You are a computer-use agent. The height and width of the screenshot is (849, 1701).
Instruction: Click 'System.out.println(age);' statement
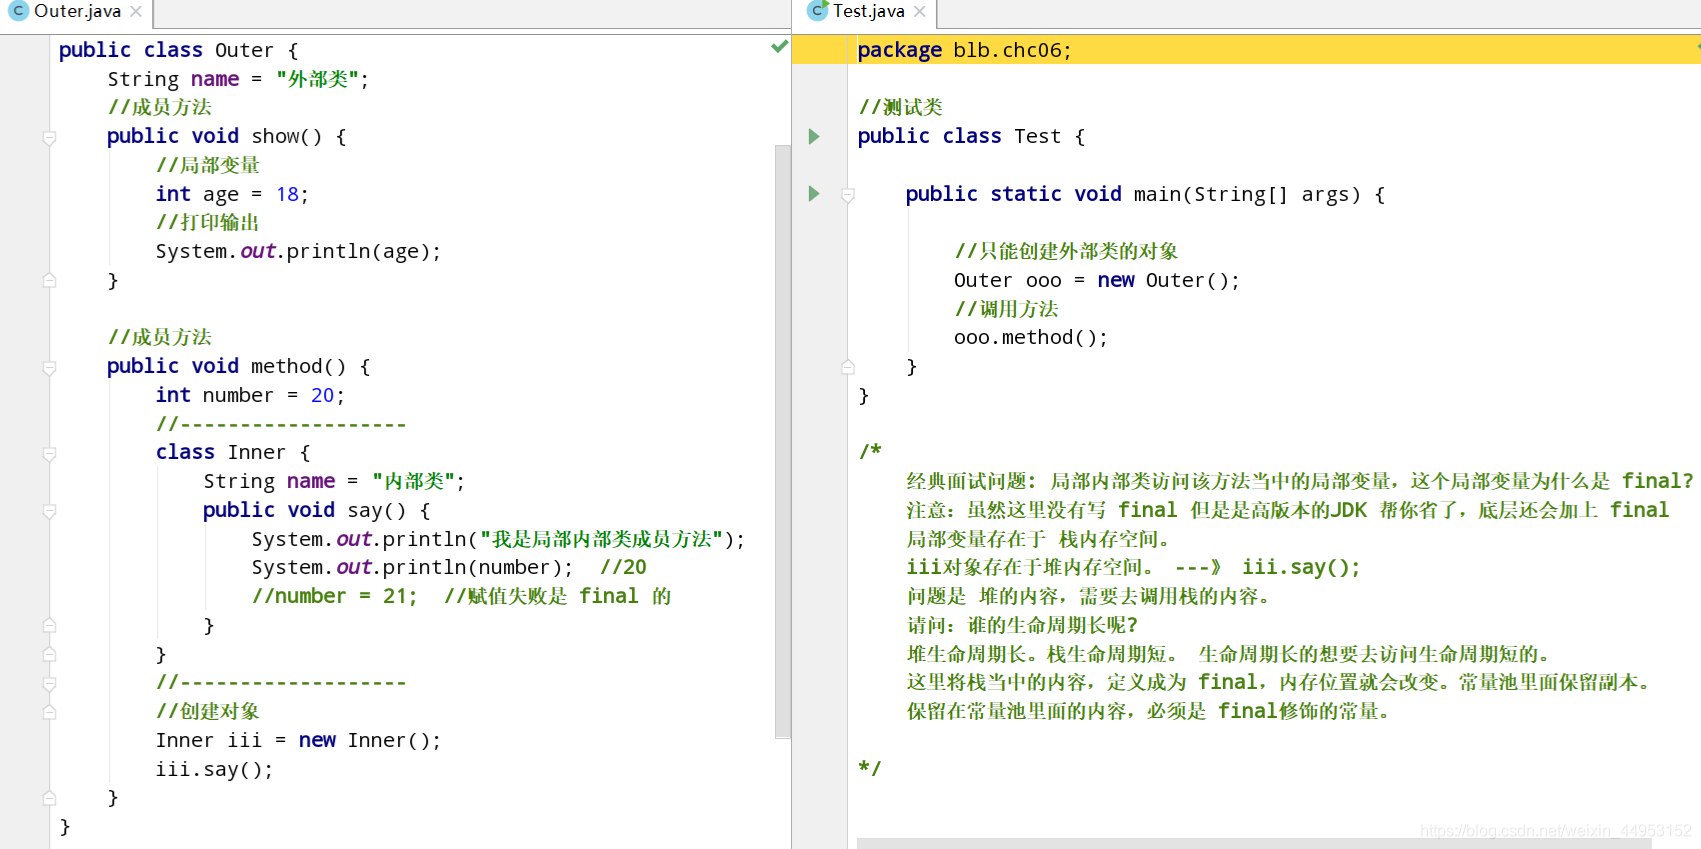298,251
